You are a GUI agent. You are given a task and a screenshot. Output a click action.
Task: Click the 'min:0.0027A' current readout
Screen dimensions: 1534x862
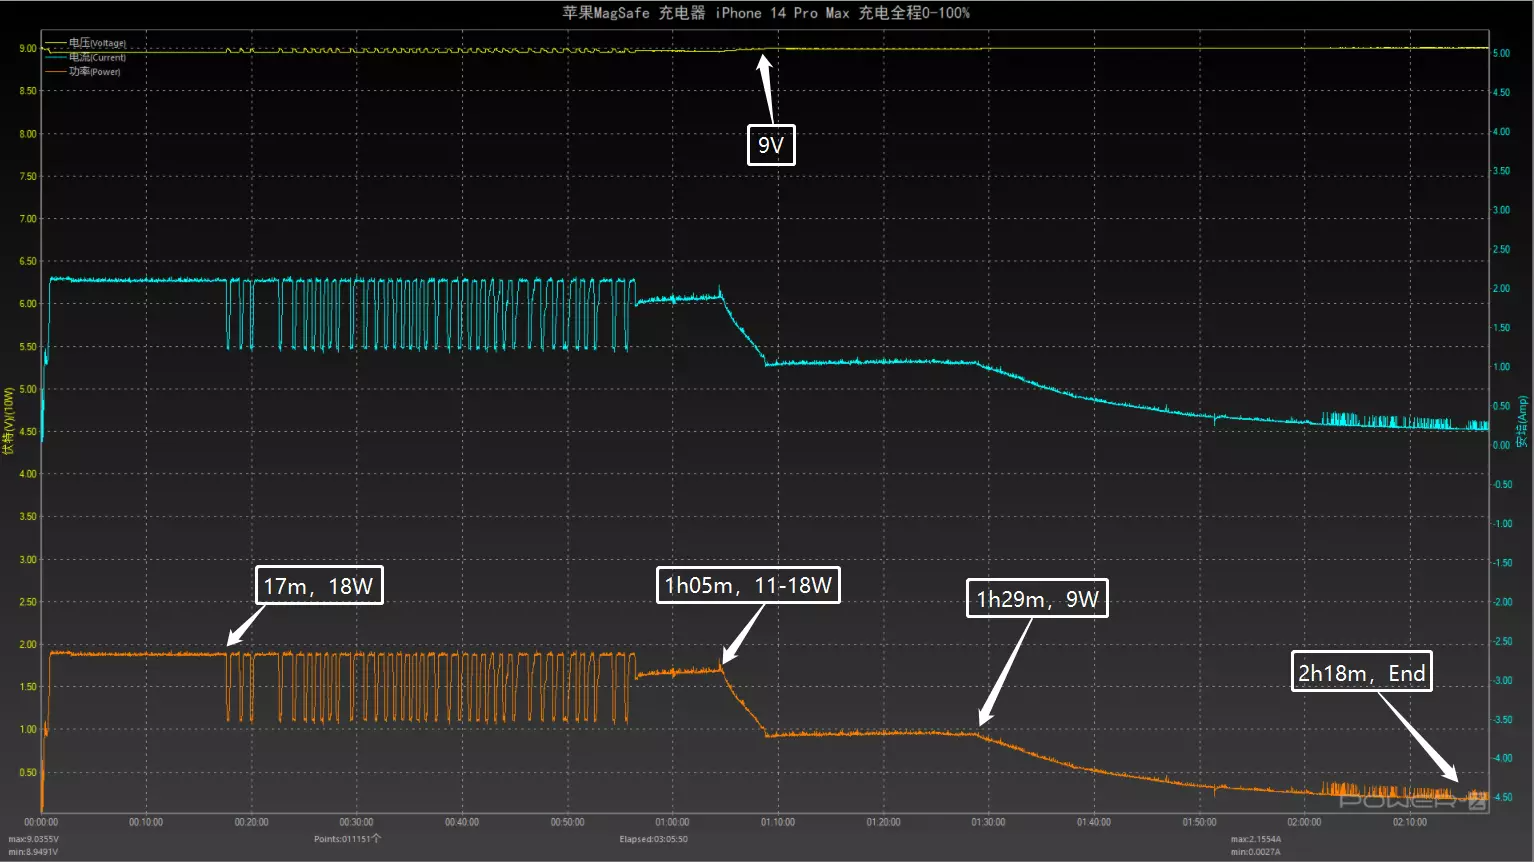click(1255, 852)
